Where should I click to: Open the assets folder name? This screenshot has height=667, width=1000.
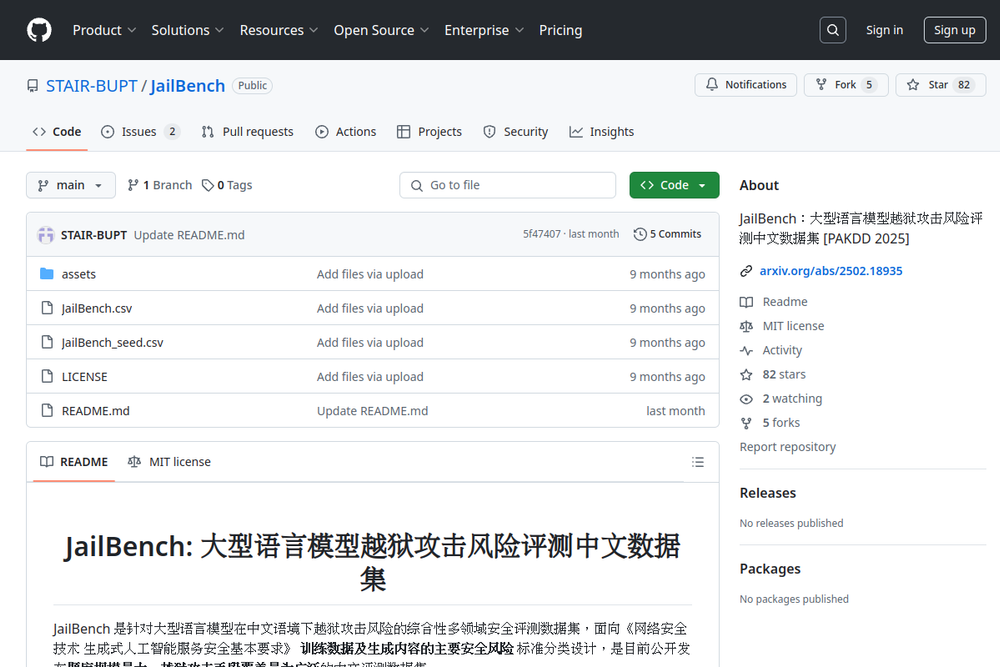[x=78, y=274]
